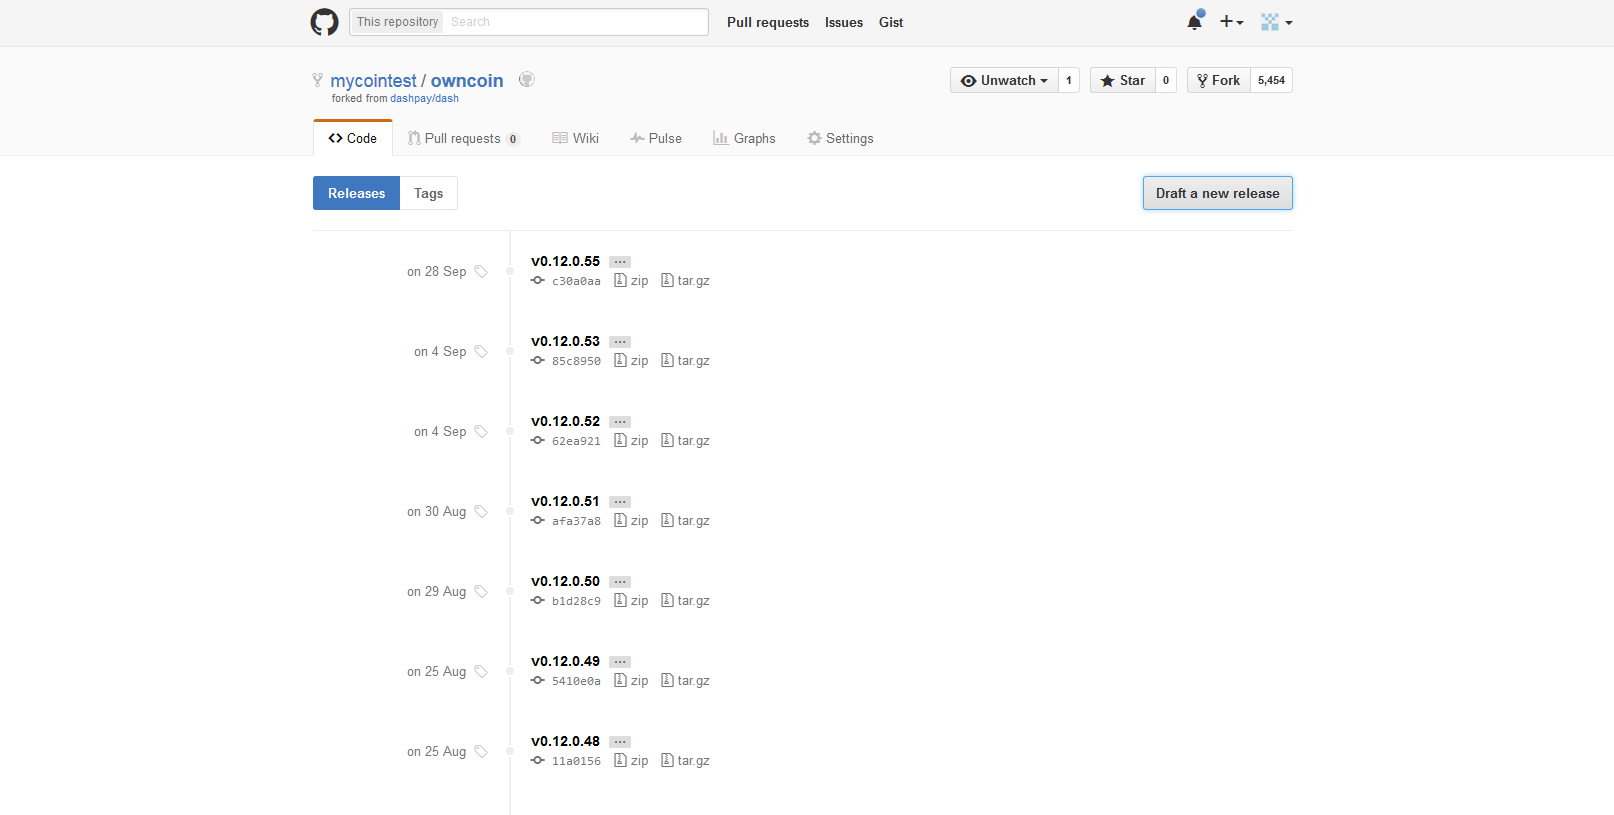Download zip for v0.12.0.49
The height and width of the screenshot is (815, 1614).
click(x=631, y=681)
